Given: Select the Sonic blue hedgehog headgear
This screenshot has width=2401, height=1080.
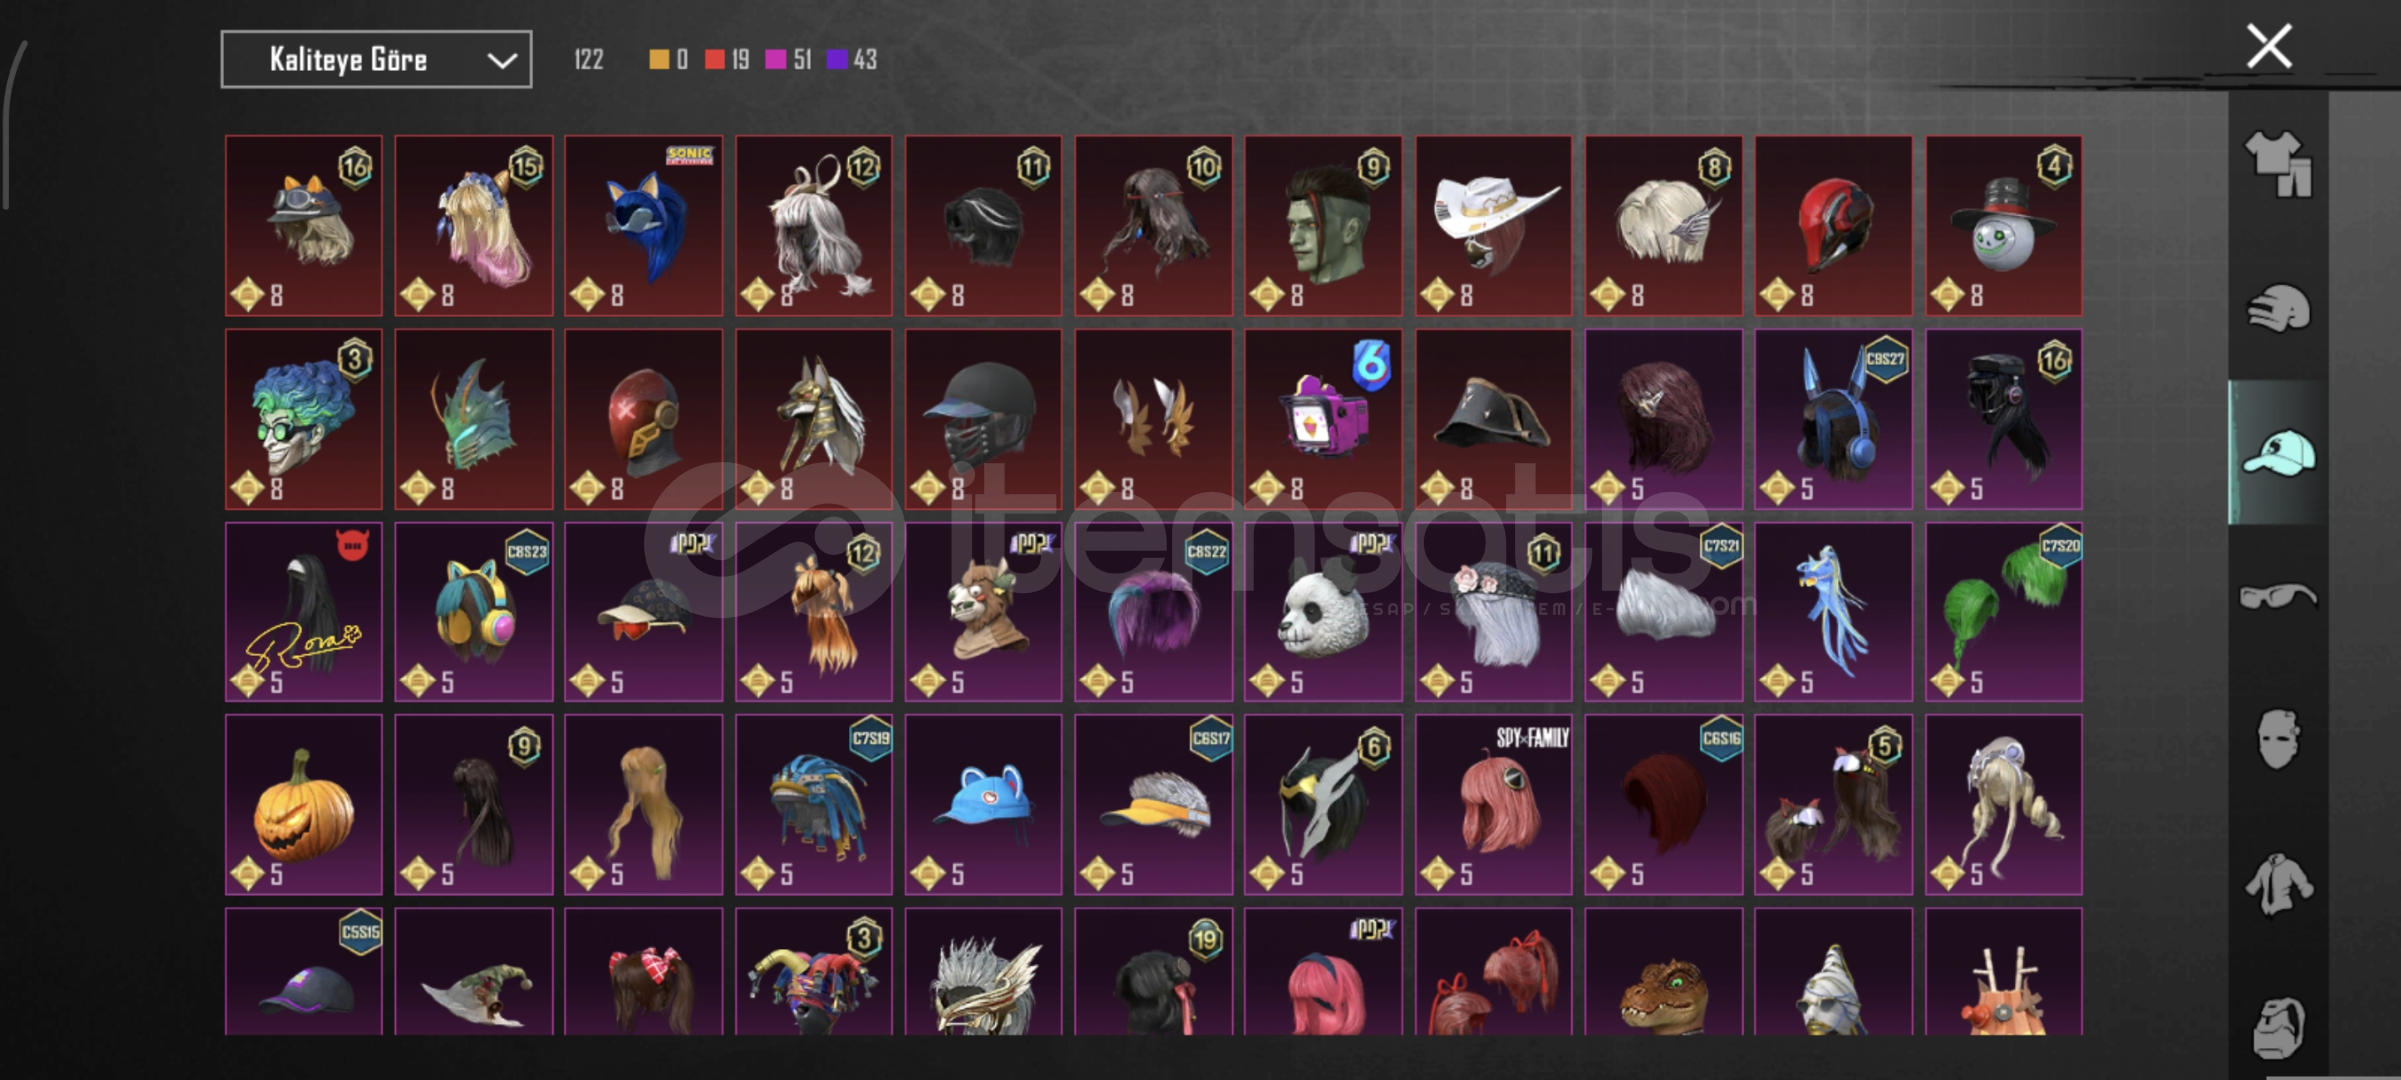Looking at the screenshot, I should pyautogui.click(x=643, y=226).
